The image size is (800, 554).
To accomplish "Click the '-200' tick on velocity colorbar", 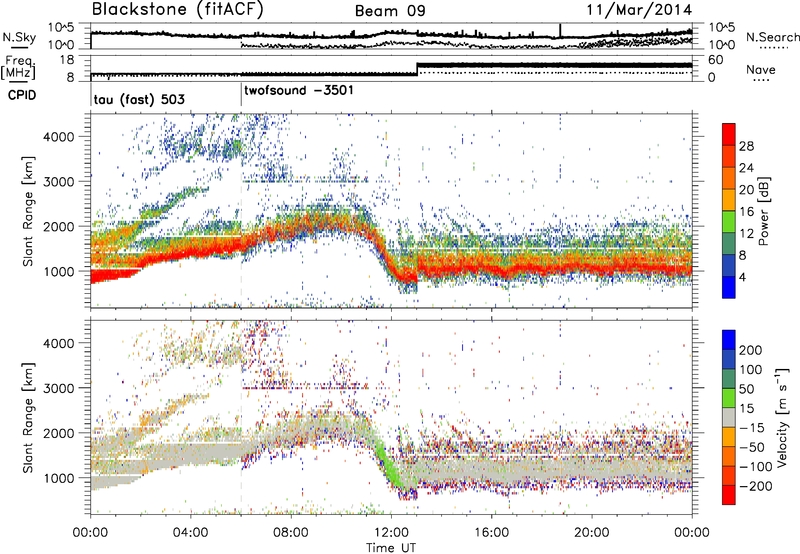I will tap(755, 486).
